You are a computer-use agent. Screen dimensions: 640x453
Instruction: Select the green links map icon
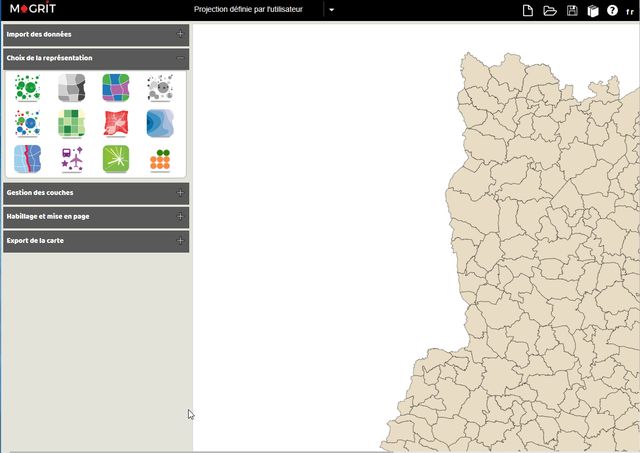pos(116,158)
